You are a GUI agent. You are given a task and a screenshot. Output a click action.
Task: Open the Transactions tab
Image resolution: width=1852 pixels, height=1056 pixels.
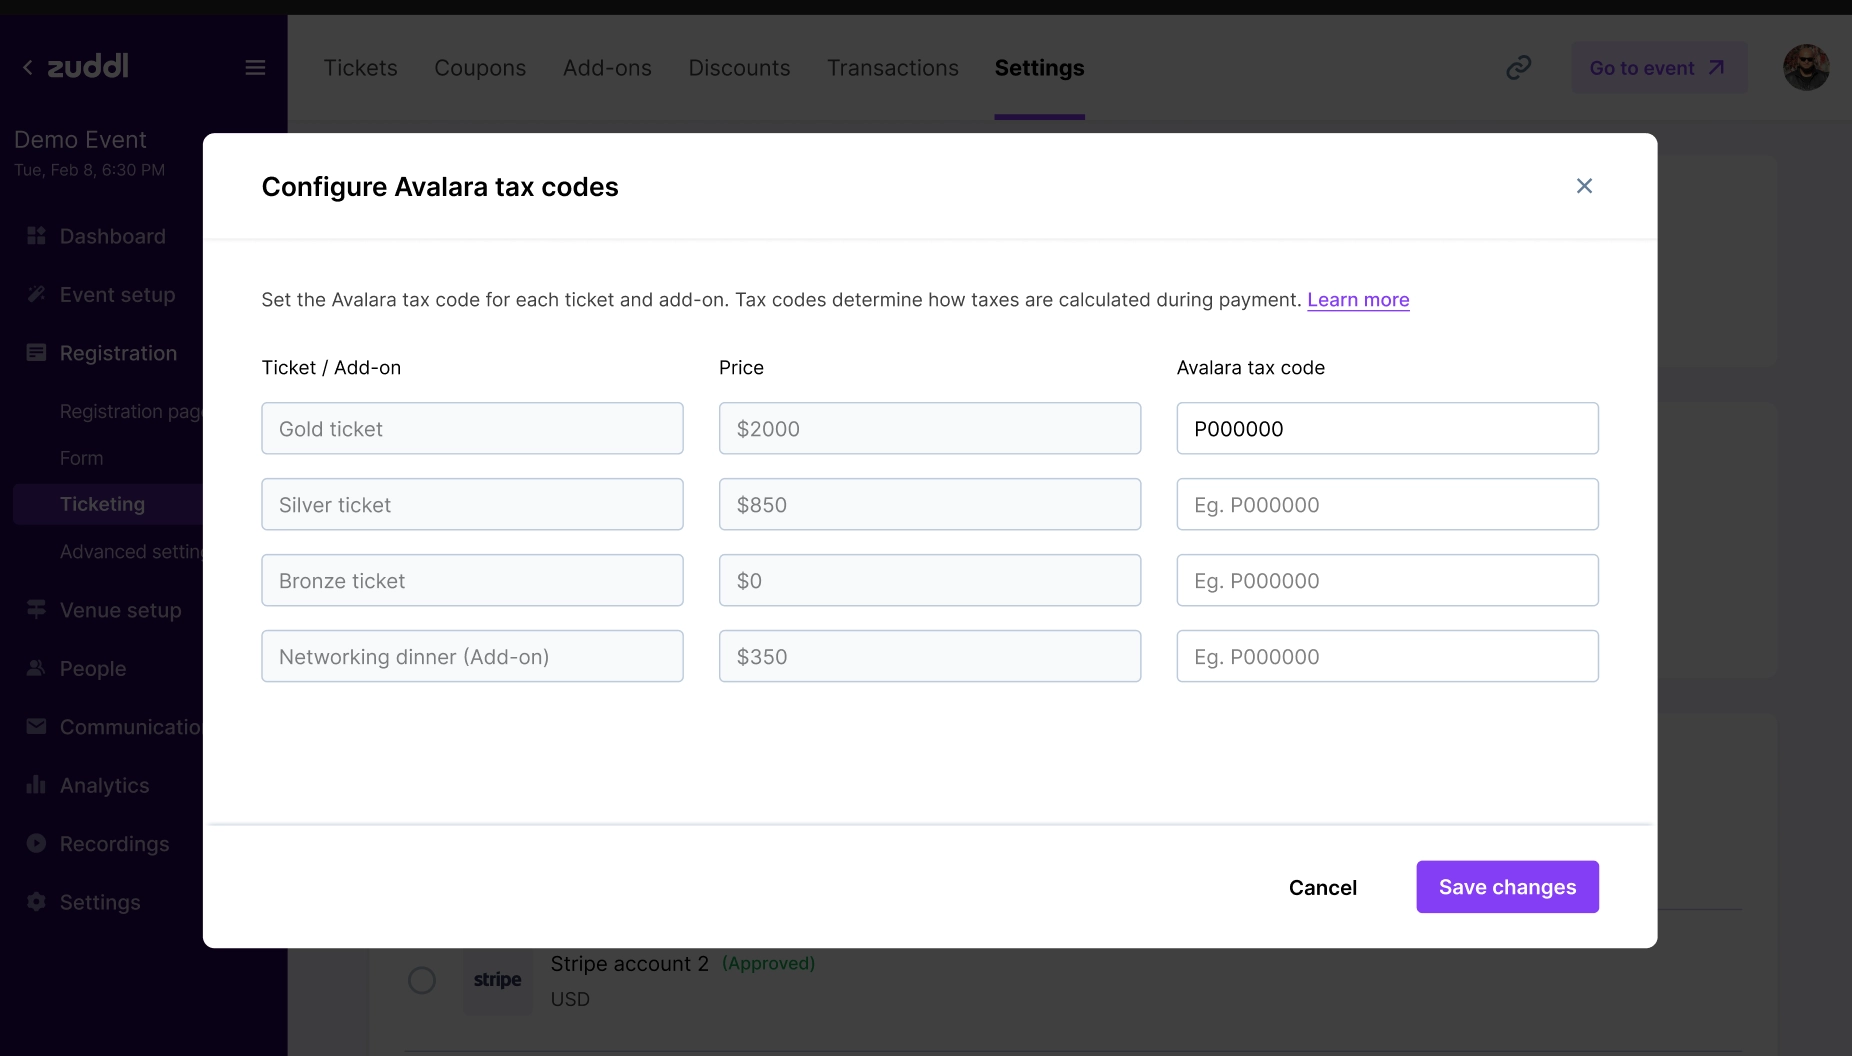click(x=892, y=68)
